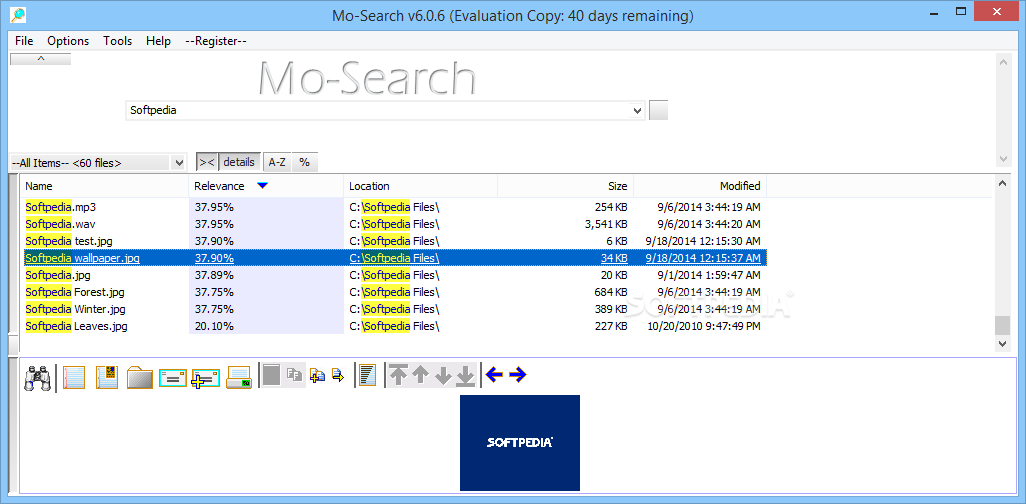Sort by the Name column header
The image size is (1026, 504).
(x=105, y=186)
